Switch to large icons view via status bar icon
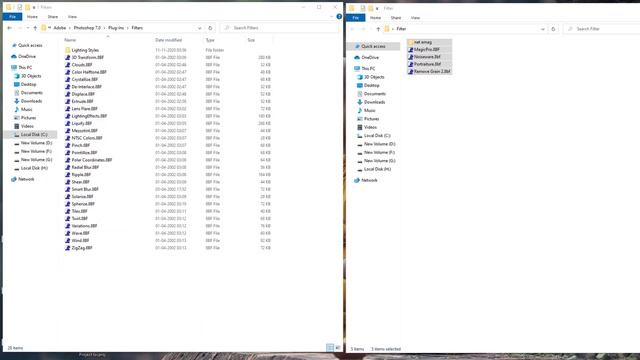 coord(338,347)
